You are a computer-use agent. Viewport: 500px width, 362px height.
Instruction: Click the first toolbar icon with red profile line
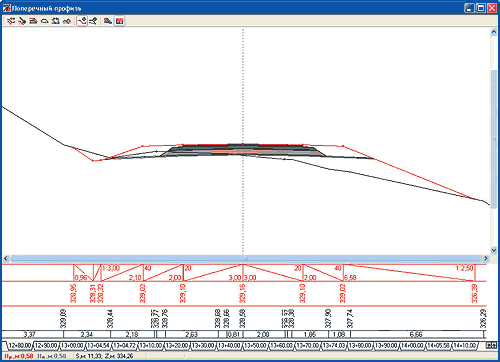point(11,21)
